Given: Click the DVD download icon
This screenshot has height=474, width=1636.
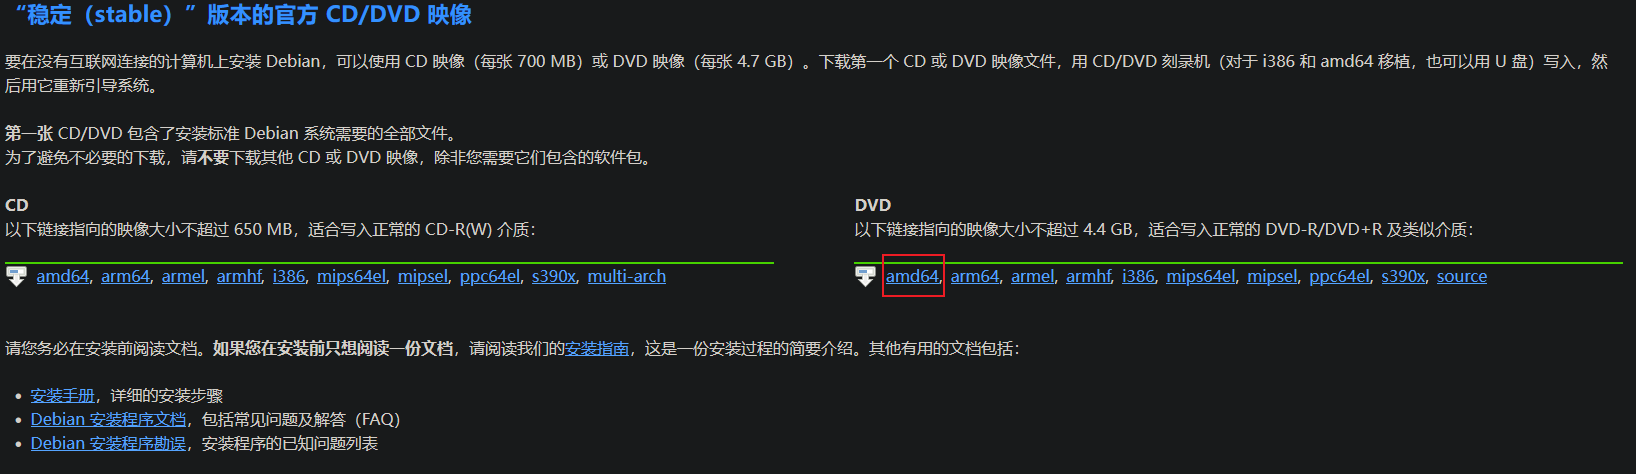Looking at the screenshot, I should point(866,277).
